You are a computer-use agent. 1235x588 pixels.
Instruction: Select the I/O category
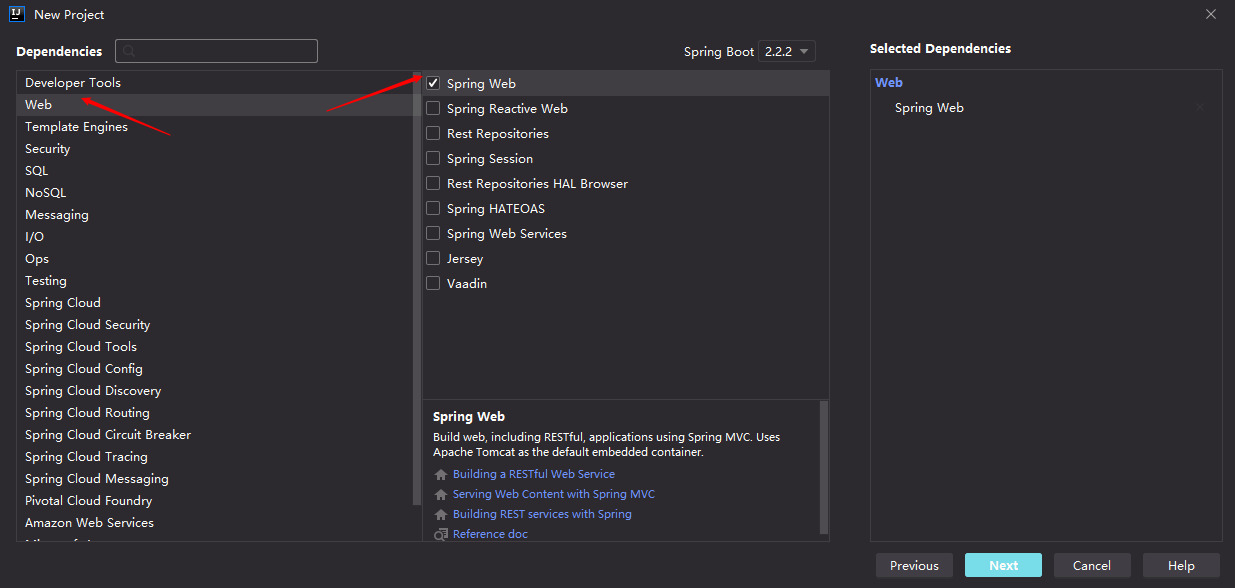pos(215,237)
